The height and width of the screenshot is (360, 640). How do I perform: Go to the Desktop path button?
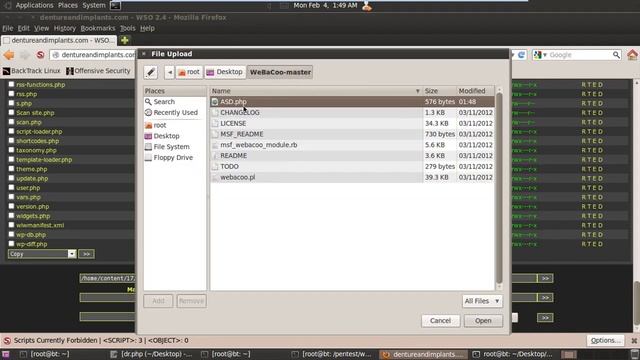point(225,72)
